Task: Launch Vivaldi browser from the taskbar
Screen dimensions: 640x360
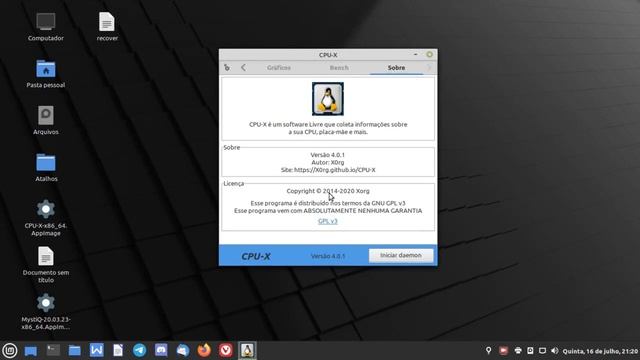Action: [x=226, y=350]
